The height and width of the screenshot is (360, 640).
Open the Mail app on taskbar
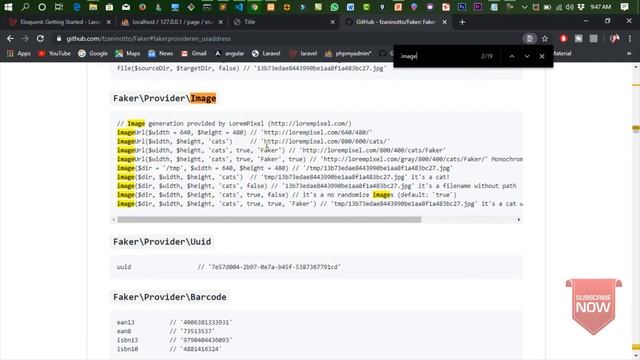[x=126, y=7]
